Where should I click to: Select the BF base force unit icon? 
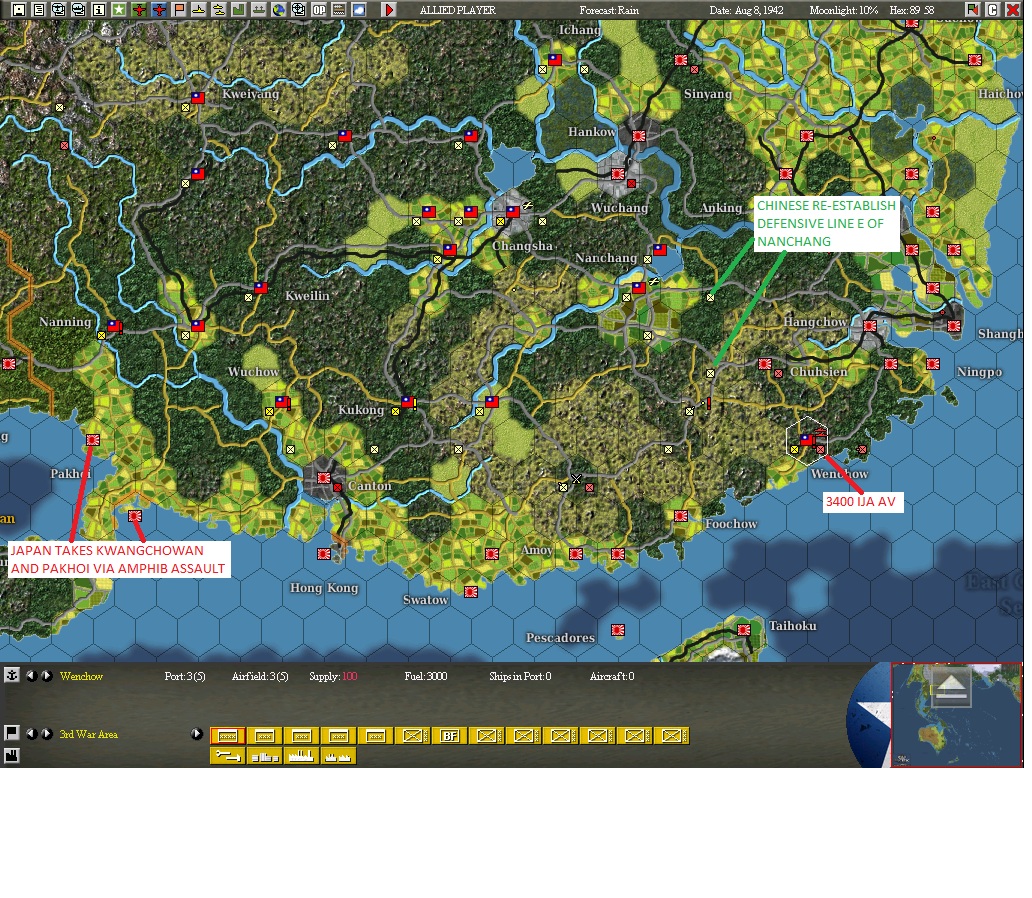450,735
